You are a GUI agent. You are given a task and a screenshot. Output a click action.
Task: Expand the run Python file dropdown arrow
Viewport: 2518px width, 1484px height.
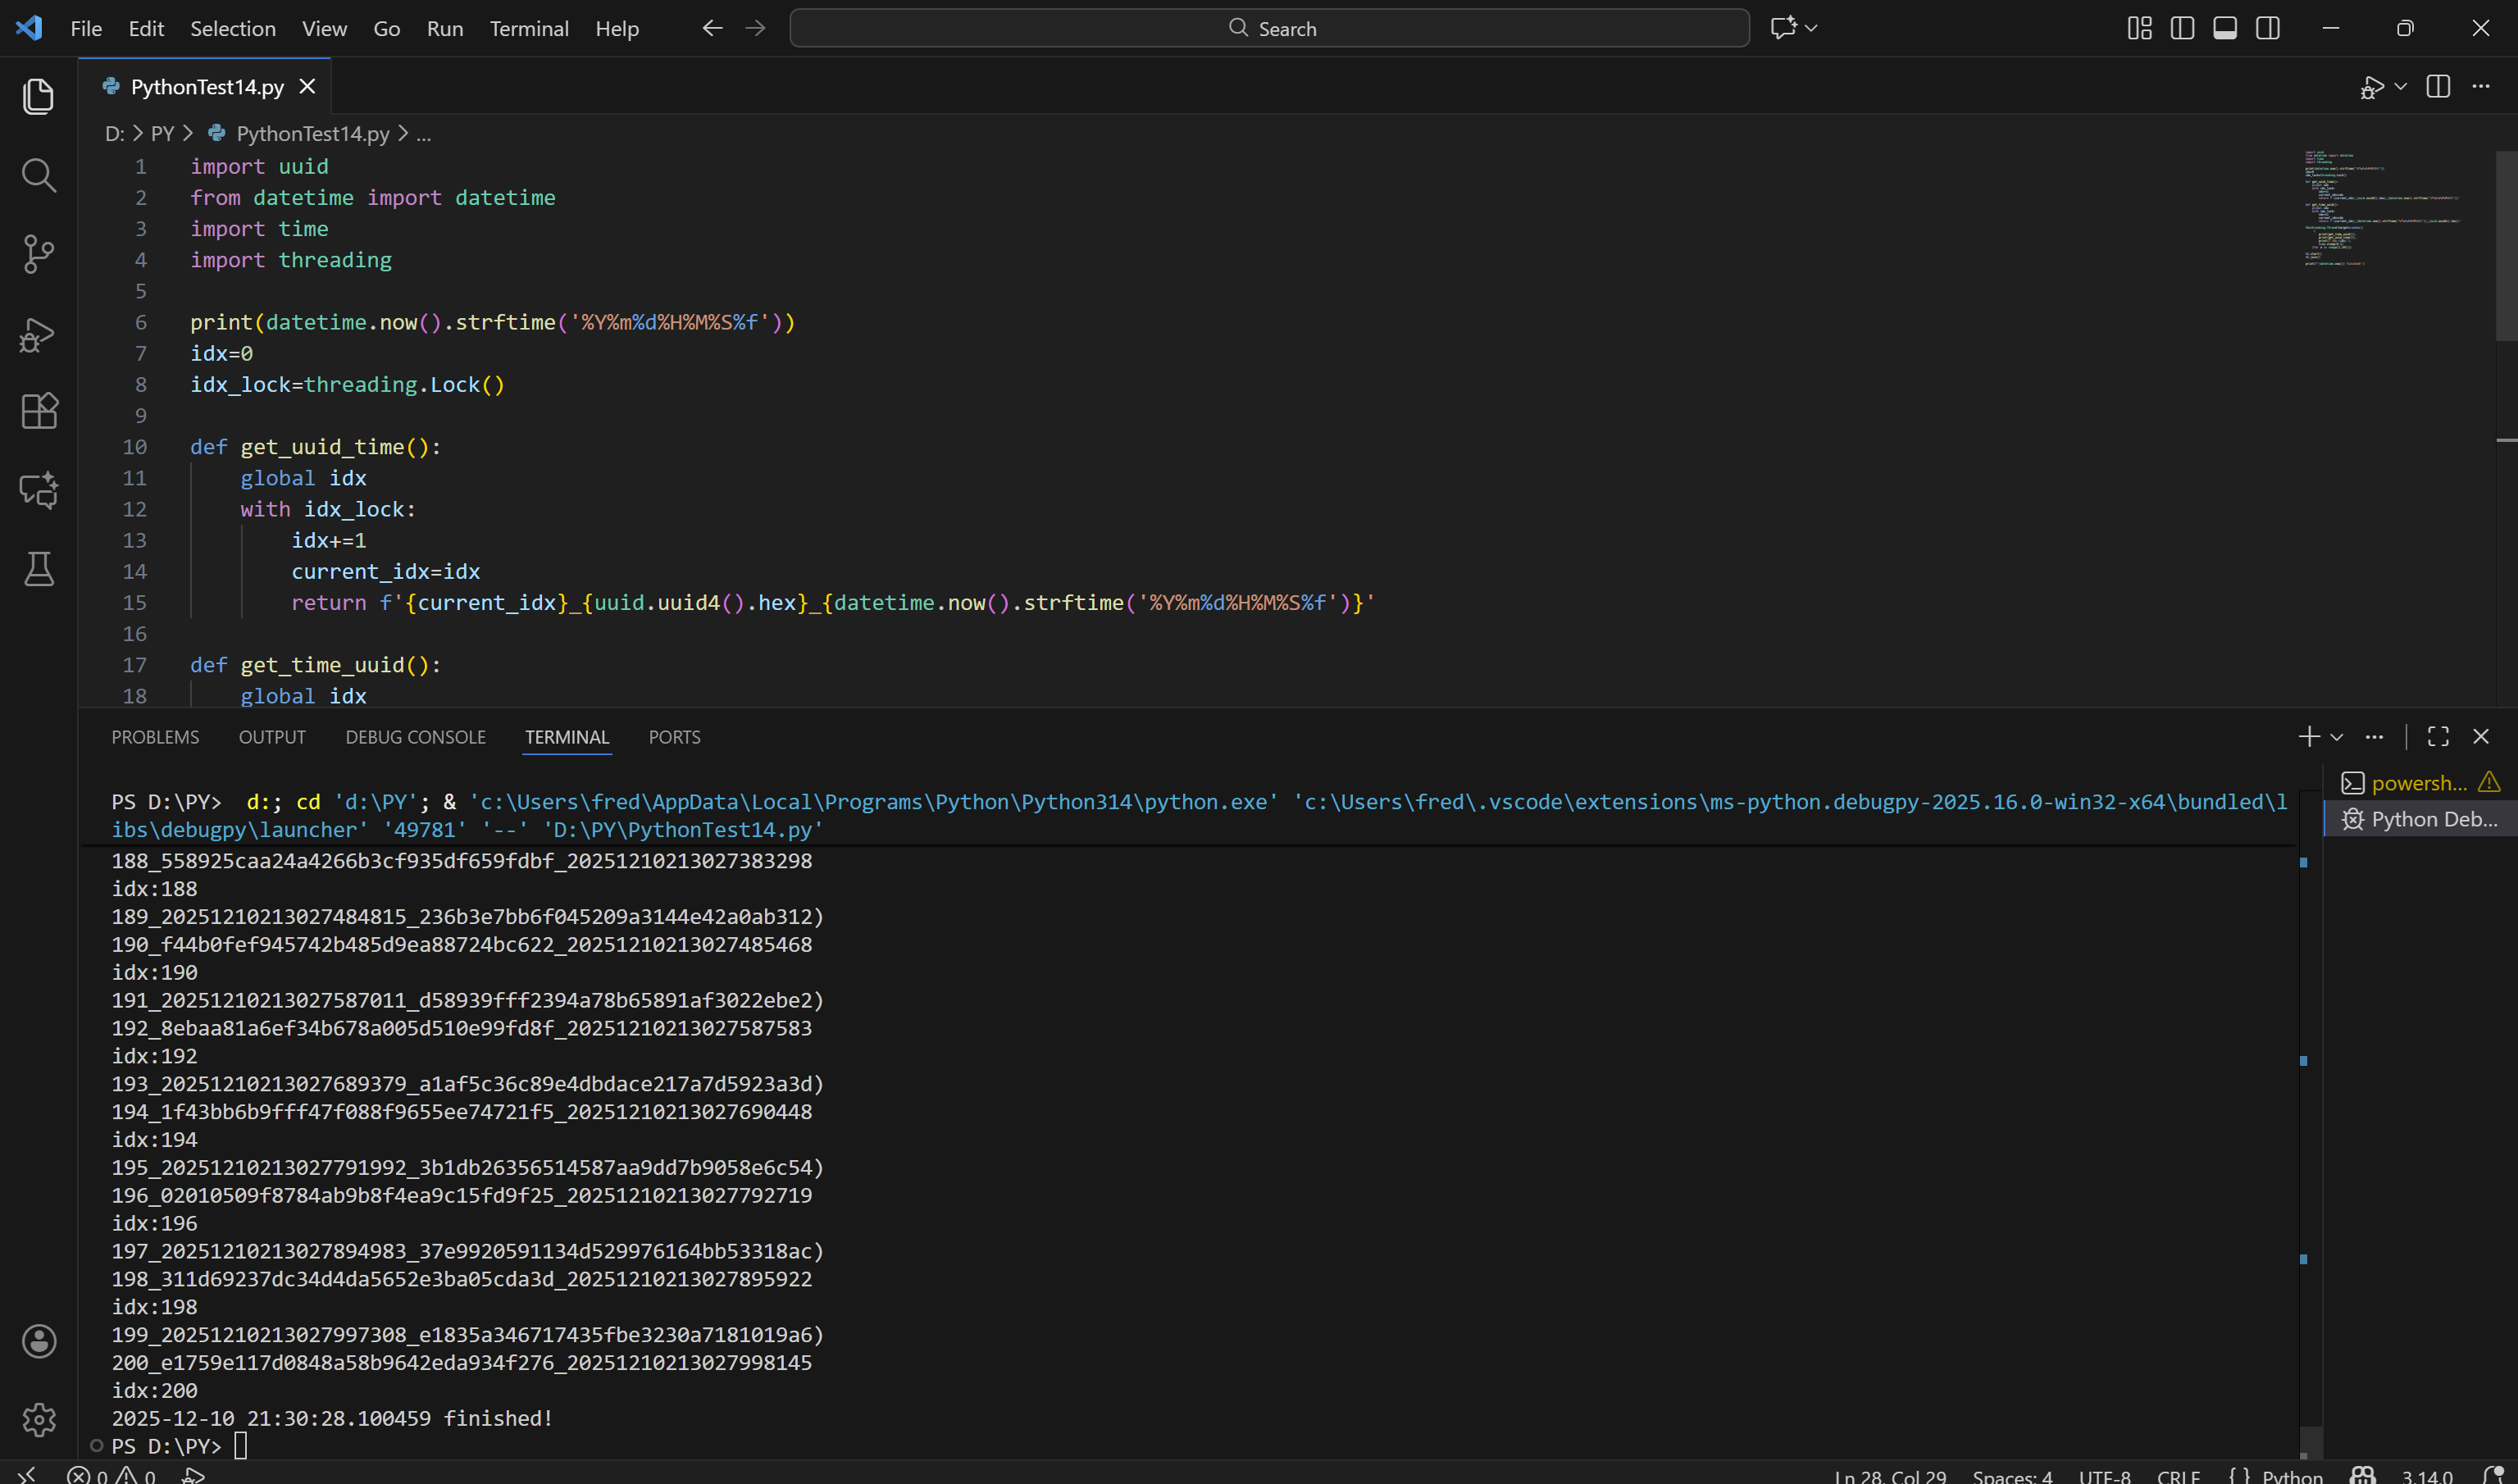tap(2400, 87)
